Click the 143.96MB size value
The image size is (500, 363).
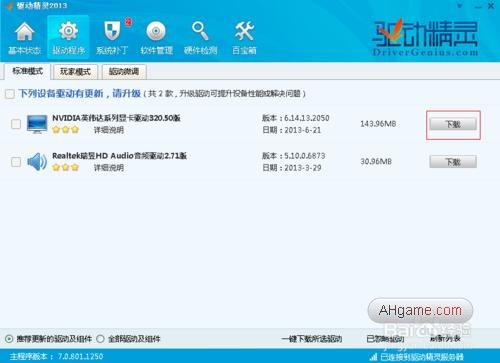pyautogui.click(x=378, y=124)
